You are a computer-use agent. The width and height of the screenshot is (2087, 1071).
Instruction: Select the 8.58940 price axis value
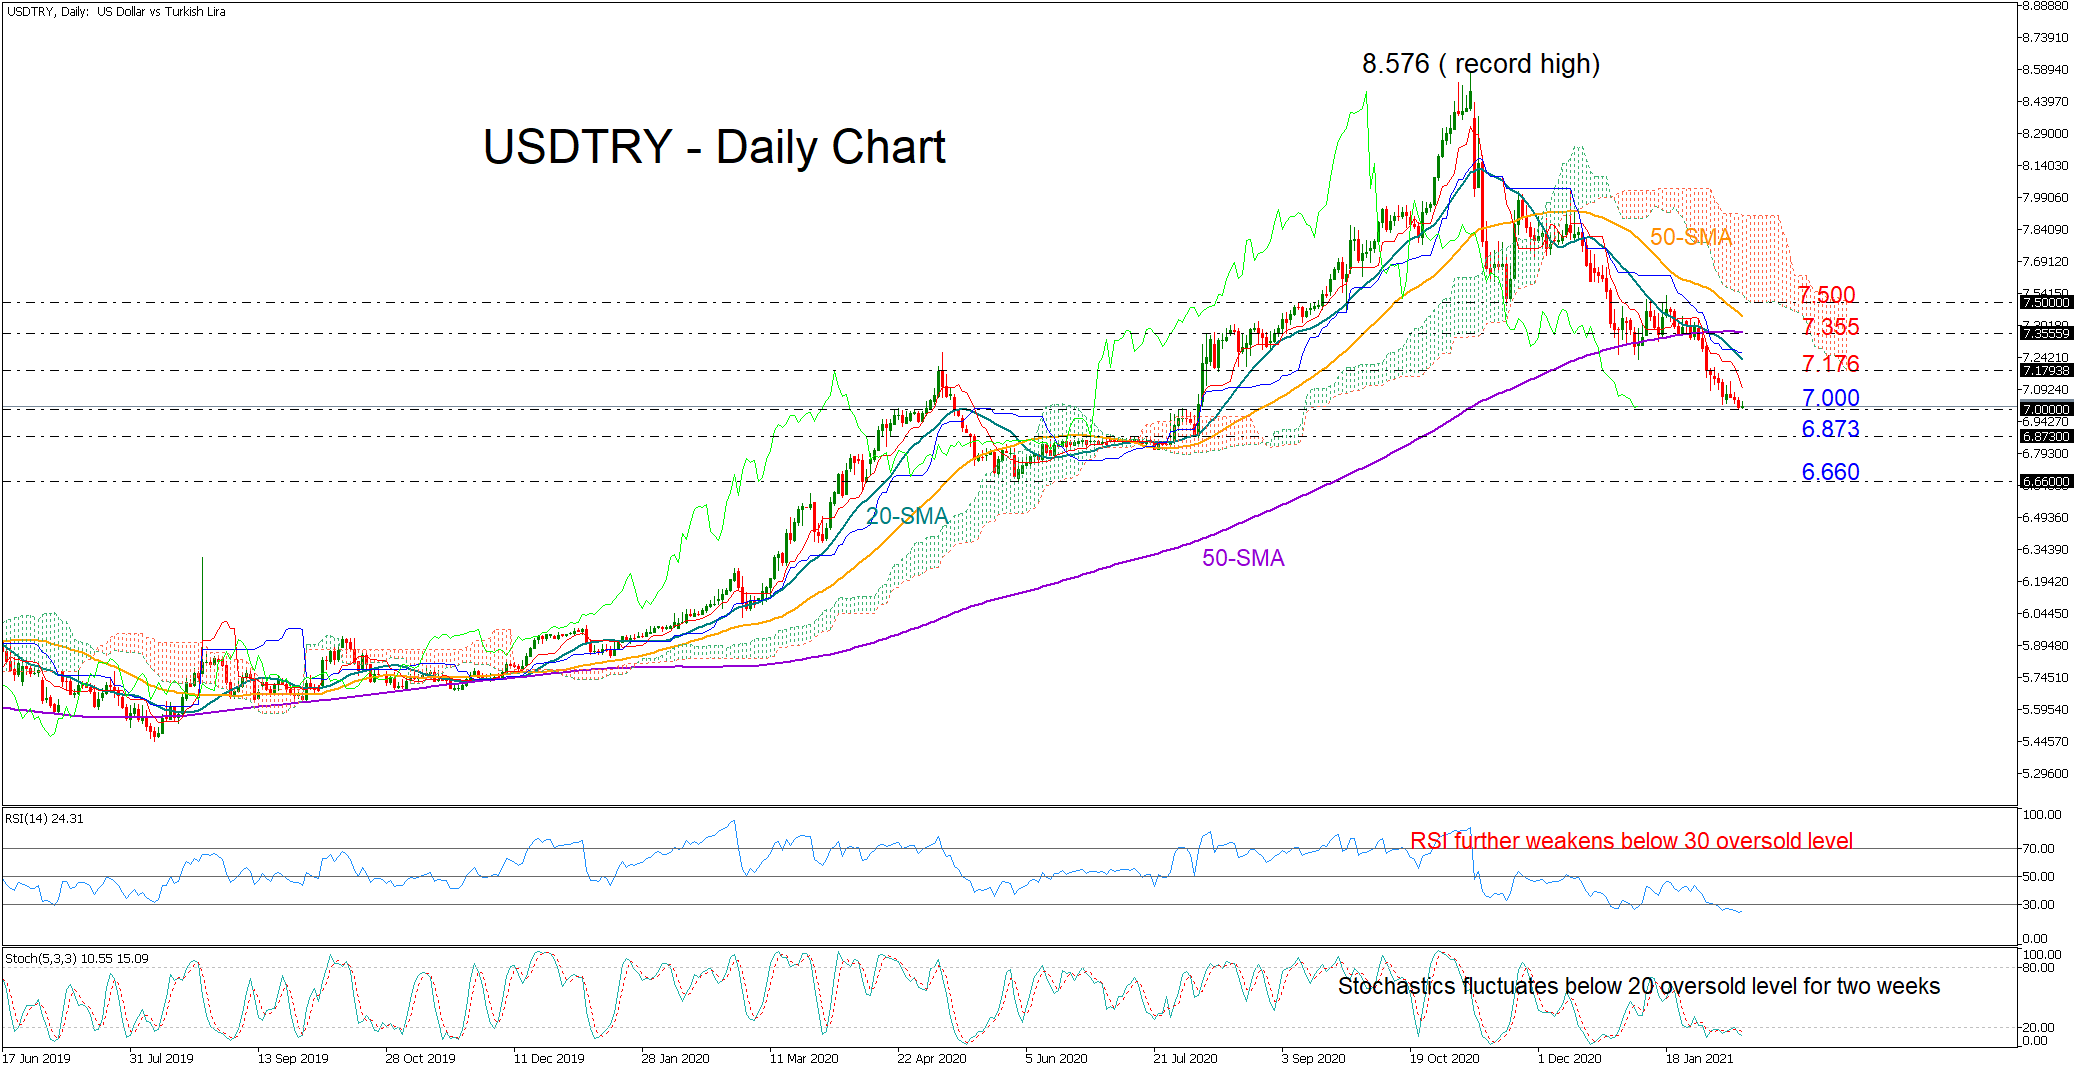[x=2045, y=70]
